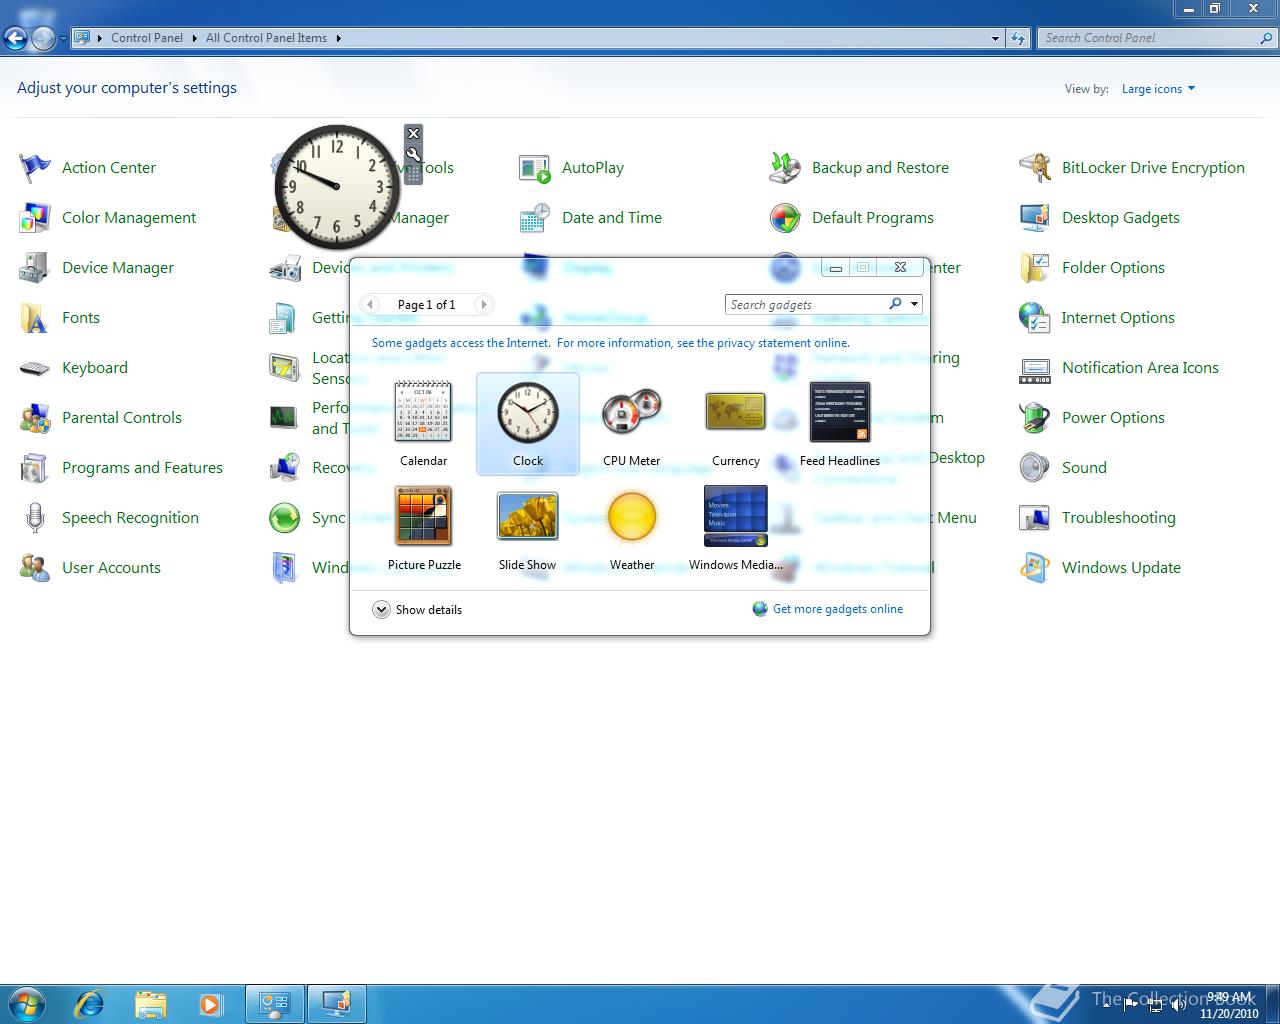Pick the Weather gadget
Screen dimensions: 1280x1024
(632, 528)
